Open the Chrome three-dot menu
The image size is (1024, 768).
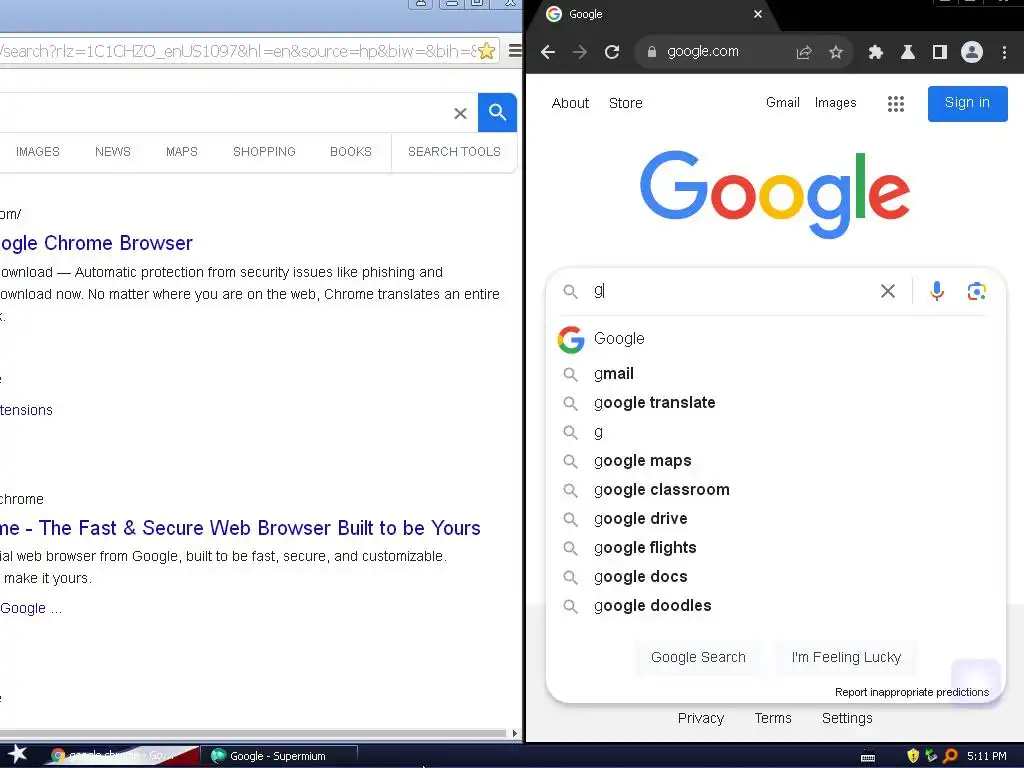pyautogui.click(x=1004, y=52)
